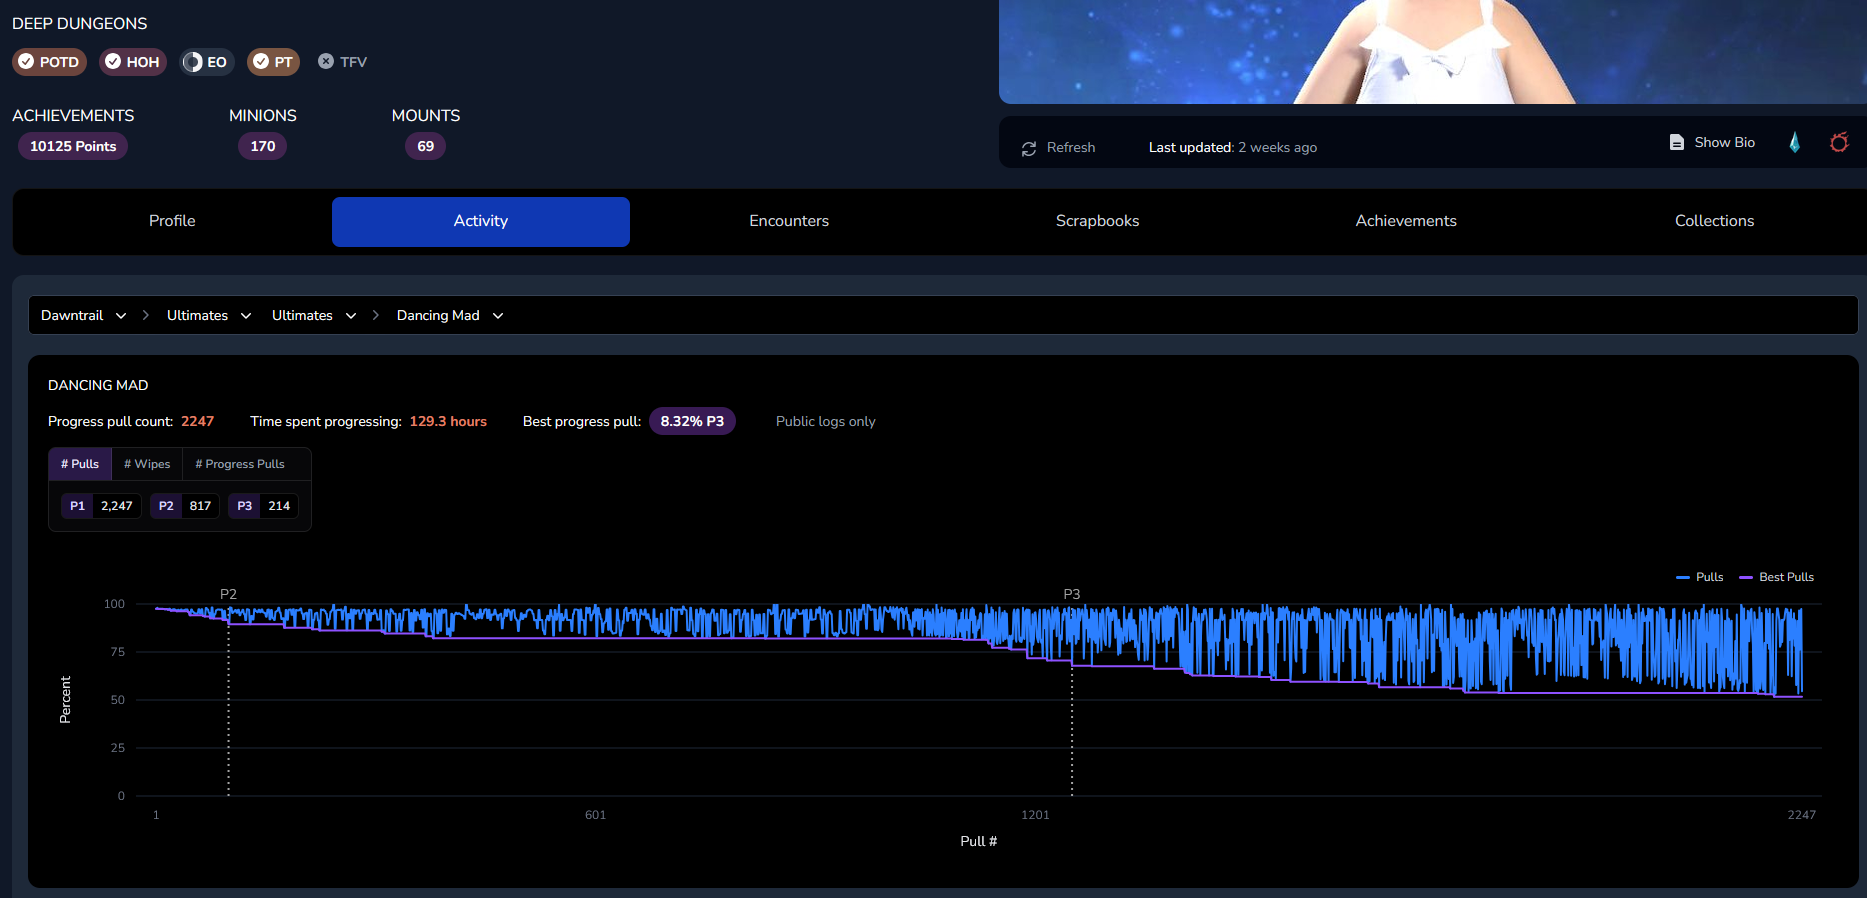The height and width of the screenshot is (898, 1867).
Task: Click the 1201 x-axis pull label
Action: click(1036, 815)
